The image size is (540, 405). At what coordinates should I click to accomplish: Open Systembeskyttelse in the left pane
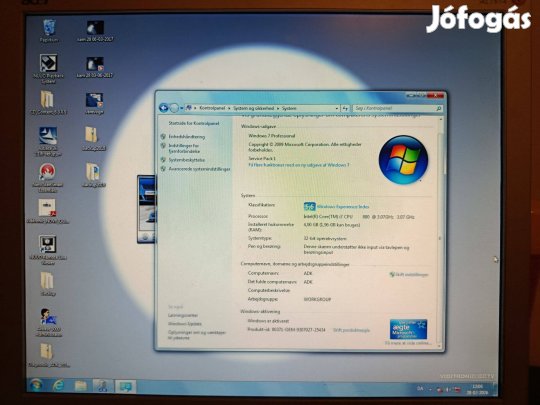tap(187, 160)
